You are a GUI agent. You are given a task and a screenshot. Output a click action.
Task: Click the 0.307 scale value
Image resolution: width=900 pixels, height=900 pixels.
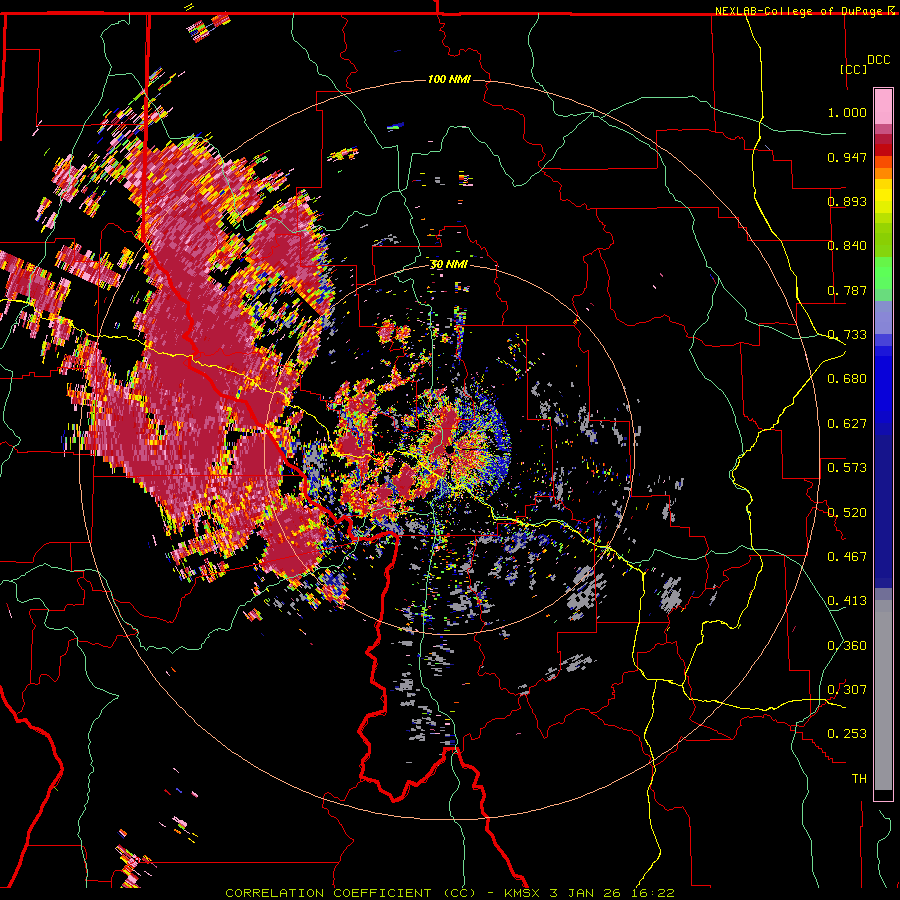[x=847, y=690]
